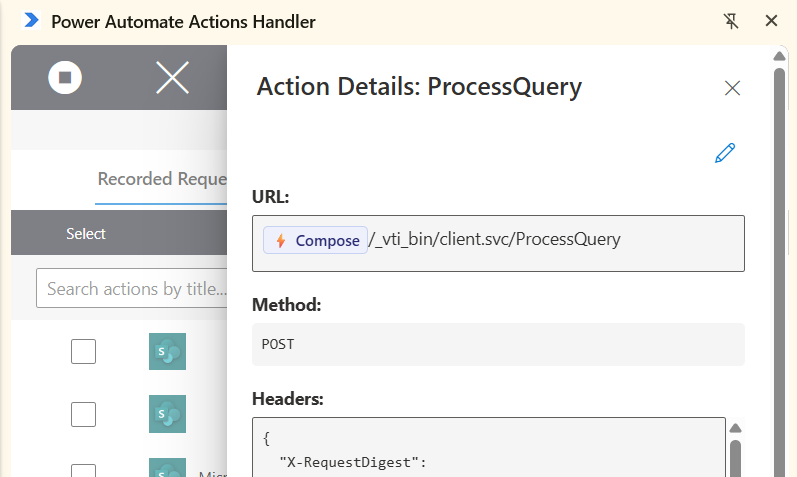The height and width of the screenshot is (477, 797).
Task: Click the Action Details: ProcessQuery heading
Action: (x=419, y=86)
